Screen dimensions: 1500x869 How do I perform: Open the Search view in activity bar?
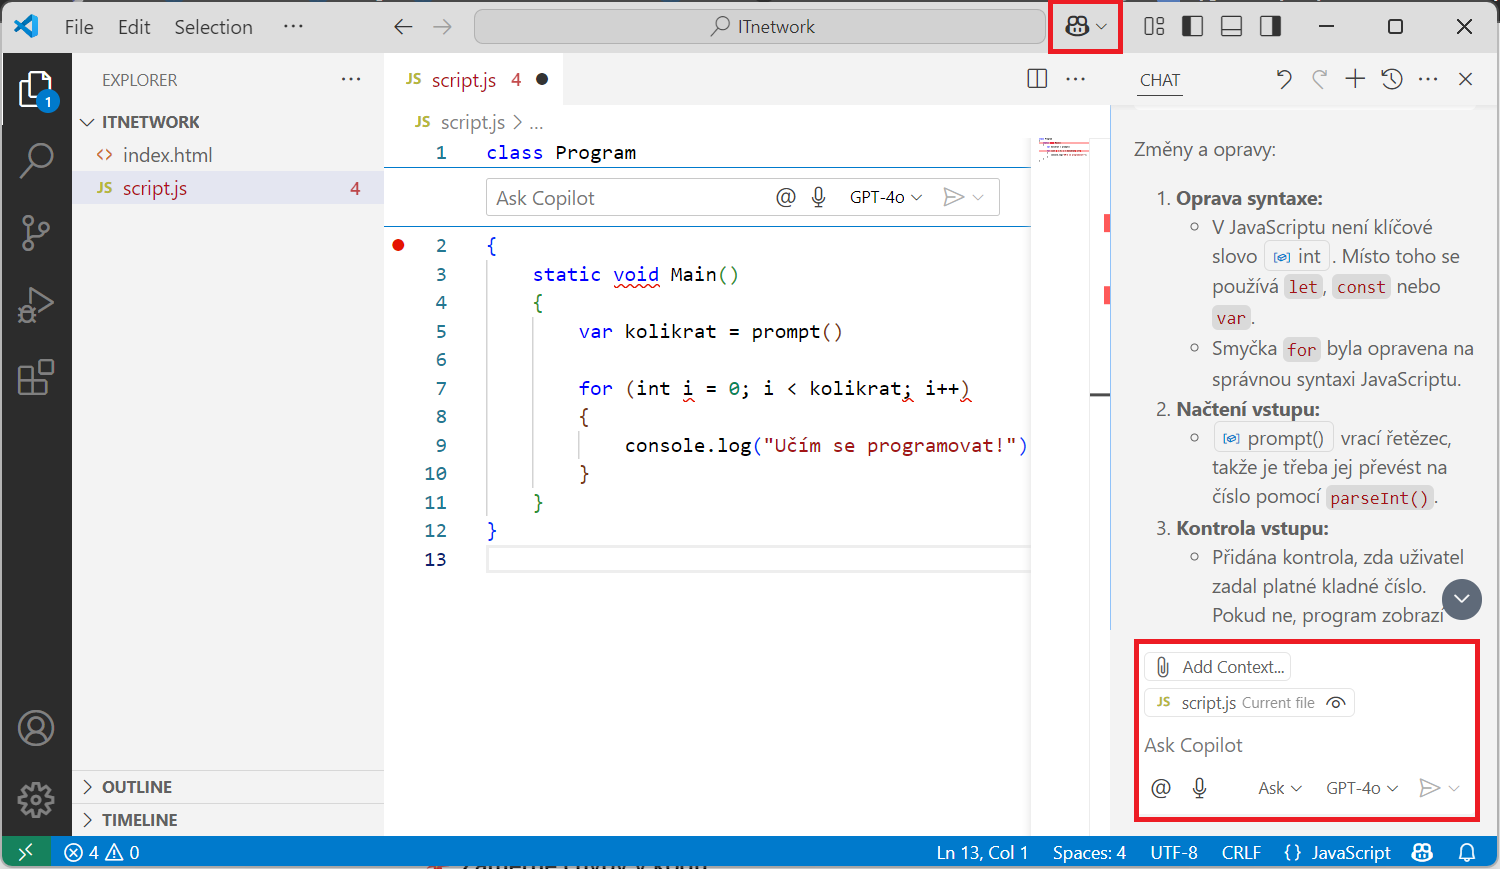(x=36, y=160)
